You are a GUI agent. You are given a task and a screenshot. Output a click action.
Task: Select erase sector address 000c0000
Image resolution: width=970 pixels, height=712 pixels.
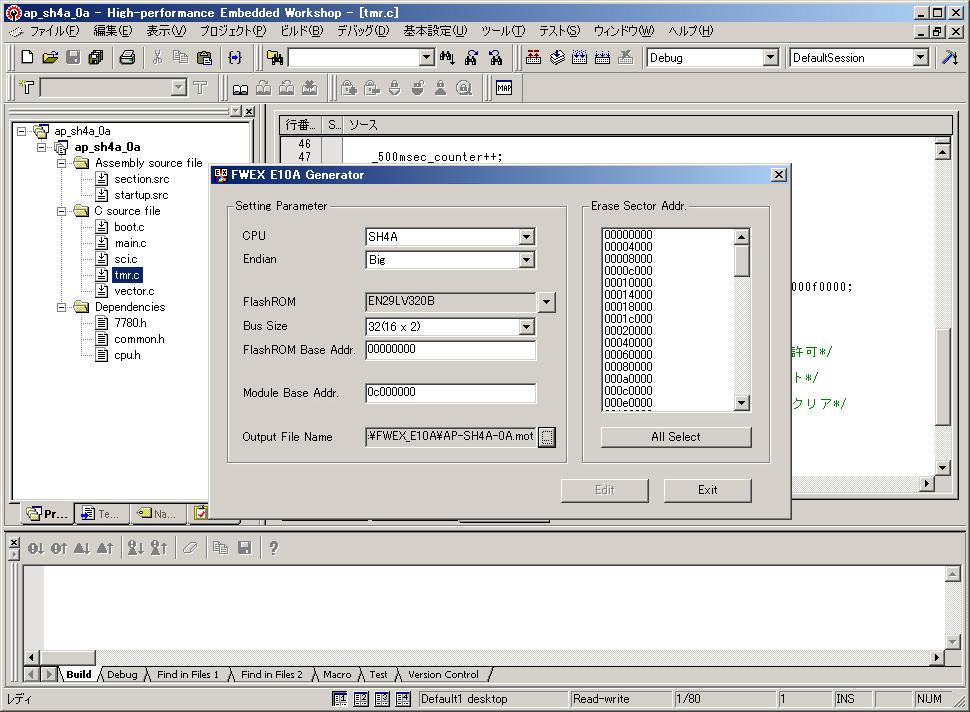pos(628,391)
